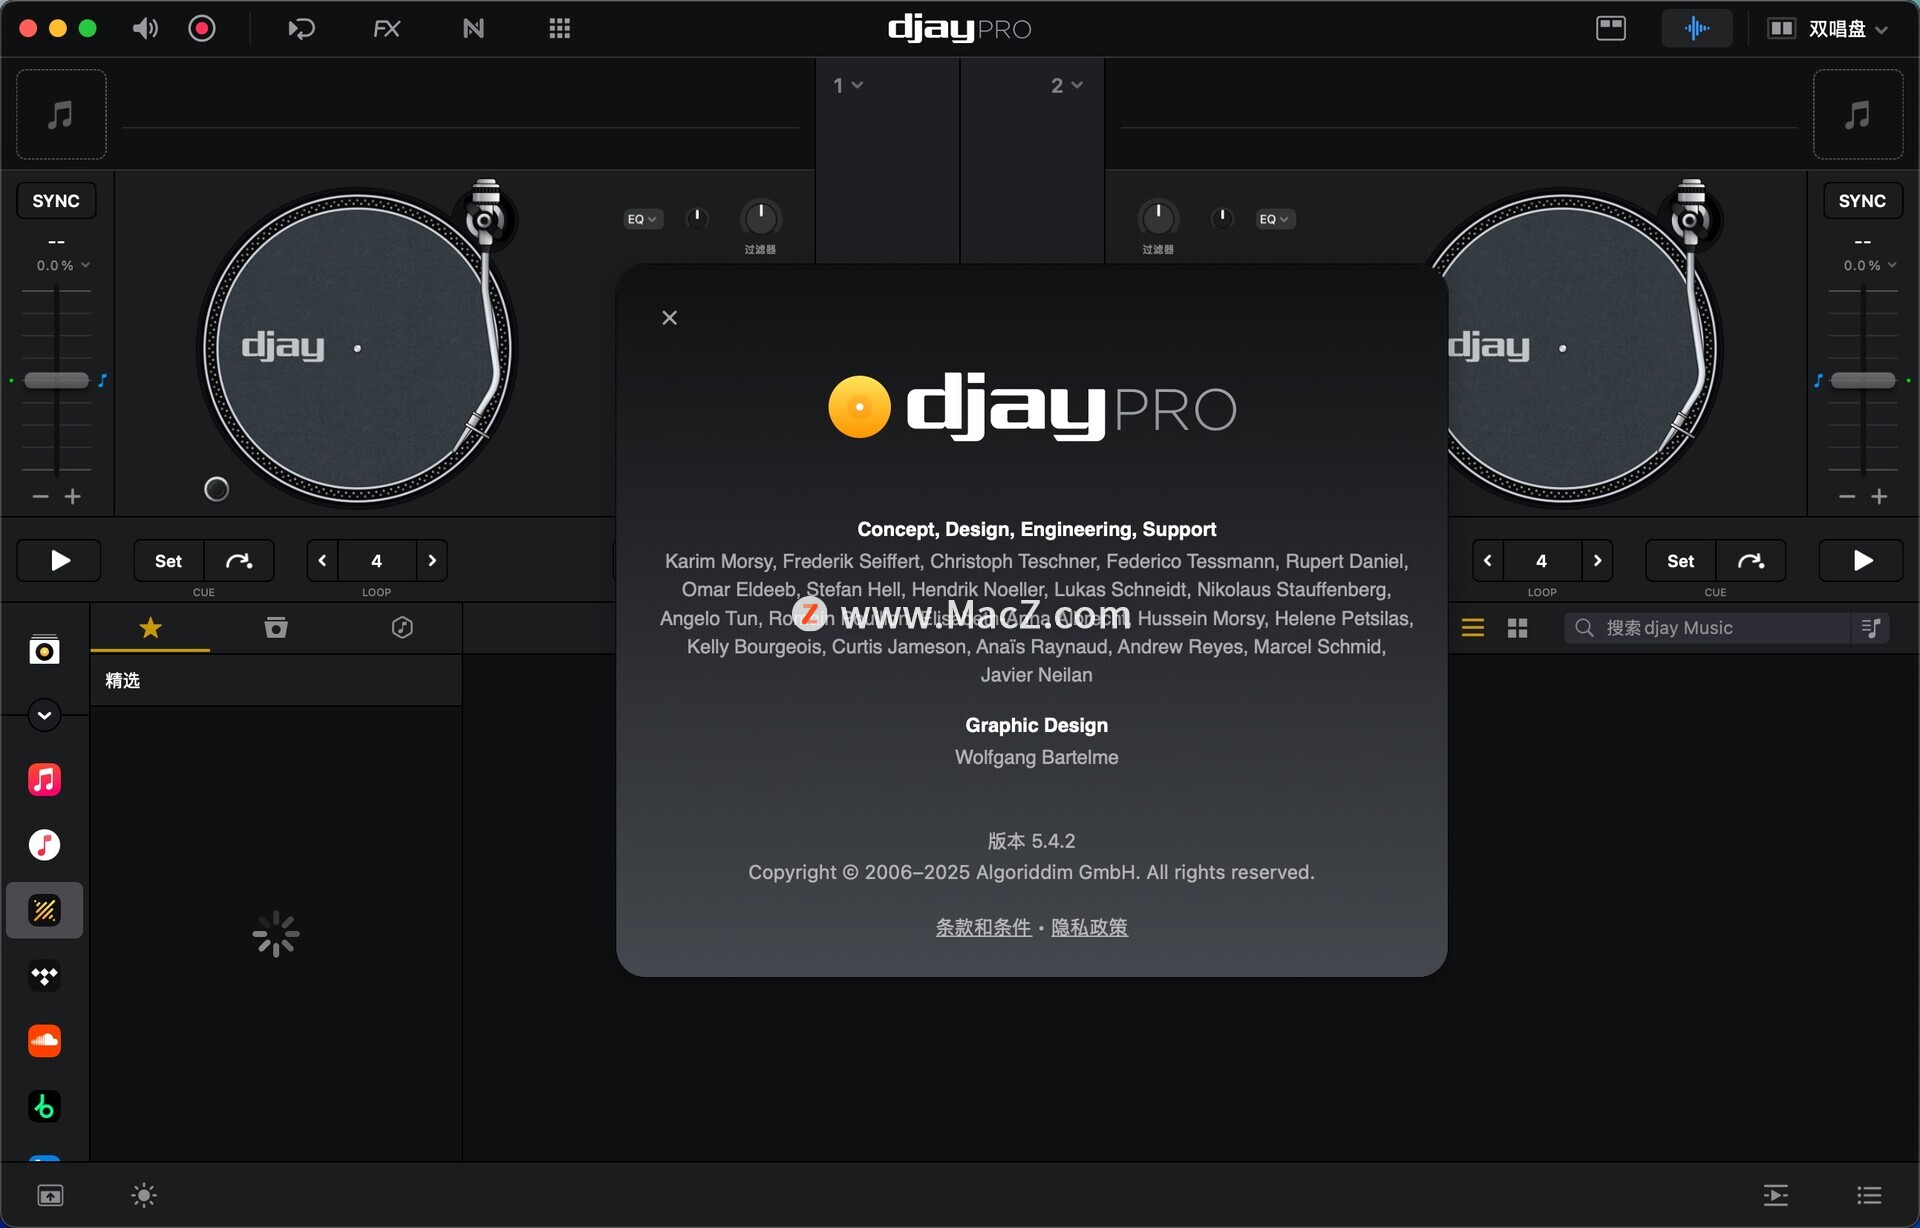Select the archive box tab
This screenshot has height=1228, width=1920.
click(x=276, y=627)
